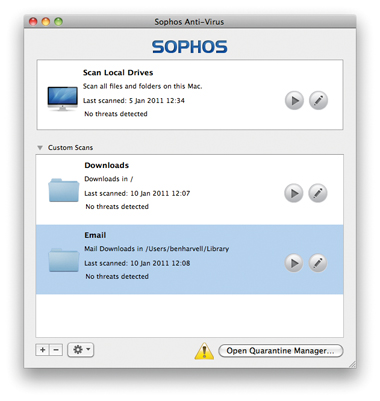380x401 pixels.
Task: Click 'Last scanned: 10 Jan 2011 12:07'
Action: [x=137, y=193]
